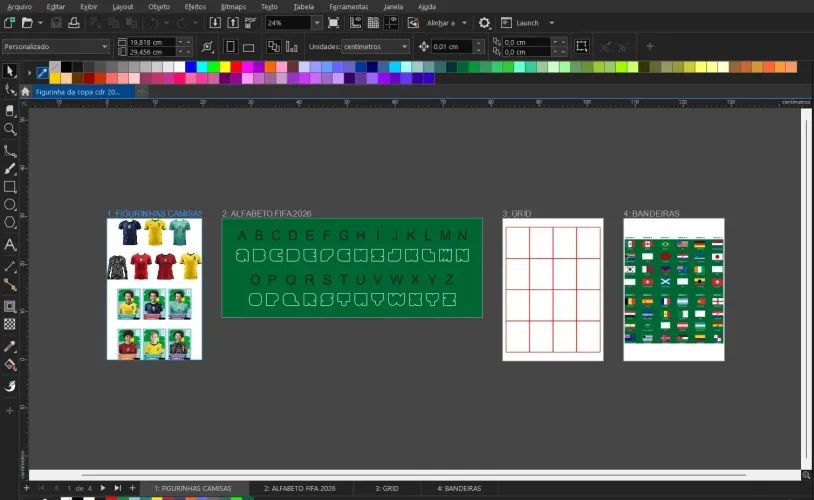Select the Connector tool
This screenshot has height=500, width=814.
pyautogui.click(x=9, y=285)
